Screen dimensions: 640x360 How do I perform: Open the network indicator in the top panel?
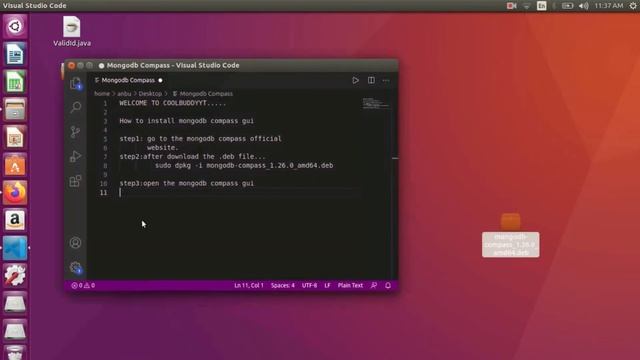527,6
